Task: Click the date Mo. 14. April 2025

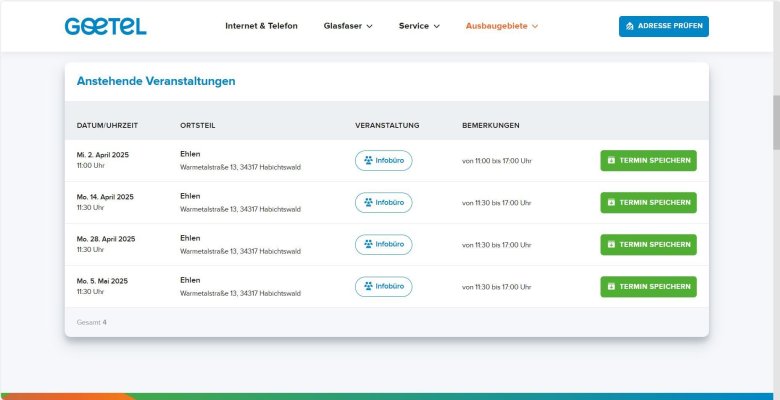Action: [x=105, y=197]
